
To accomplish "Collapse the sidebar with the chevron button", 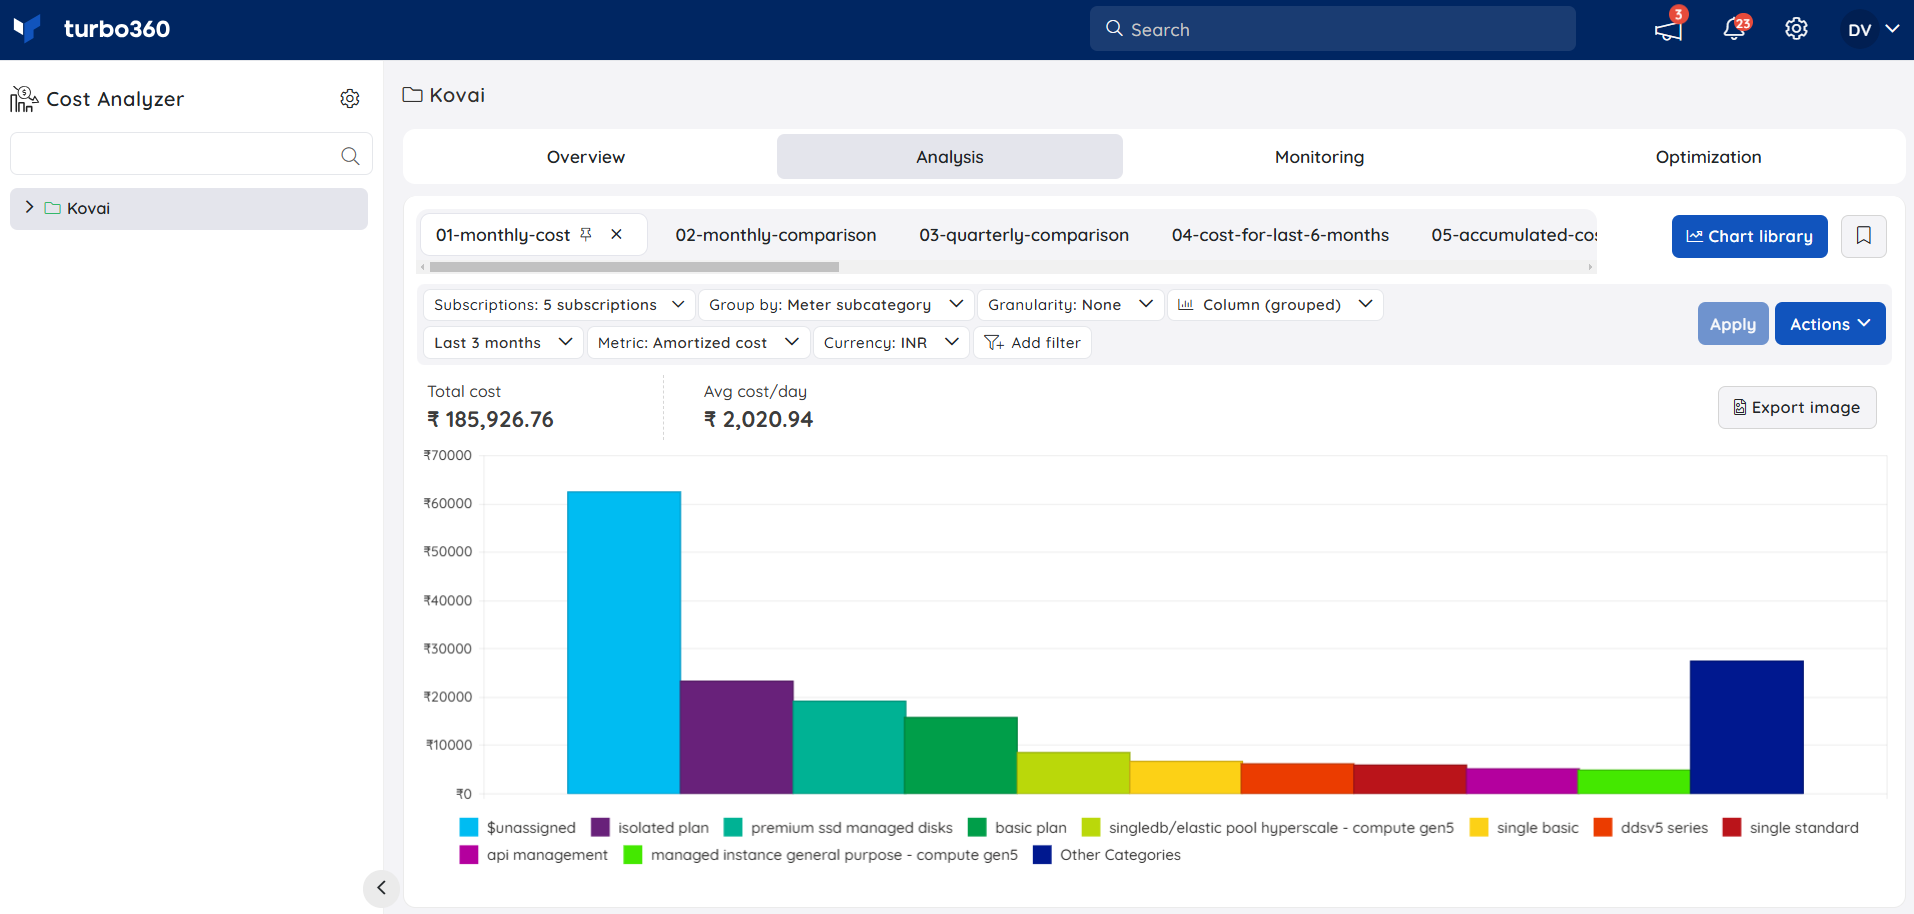I will (381, 888).
